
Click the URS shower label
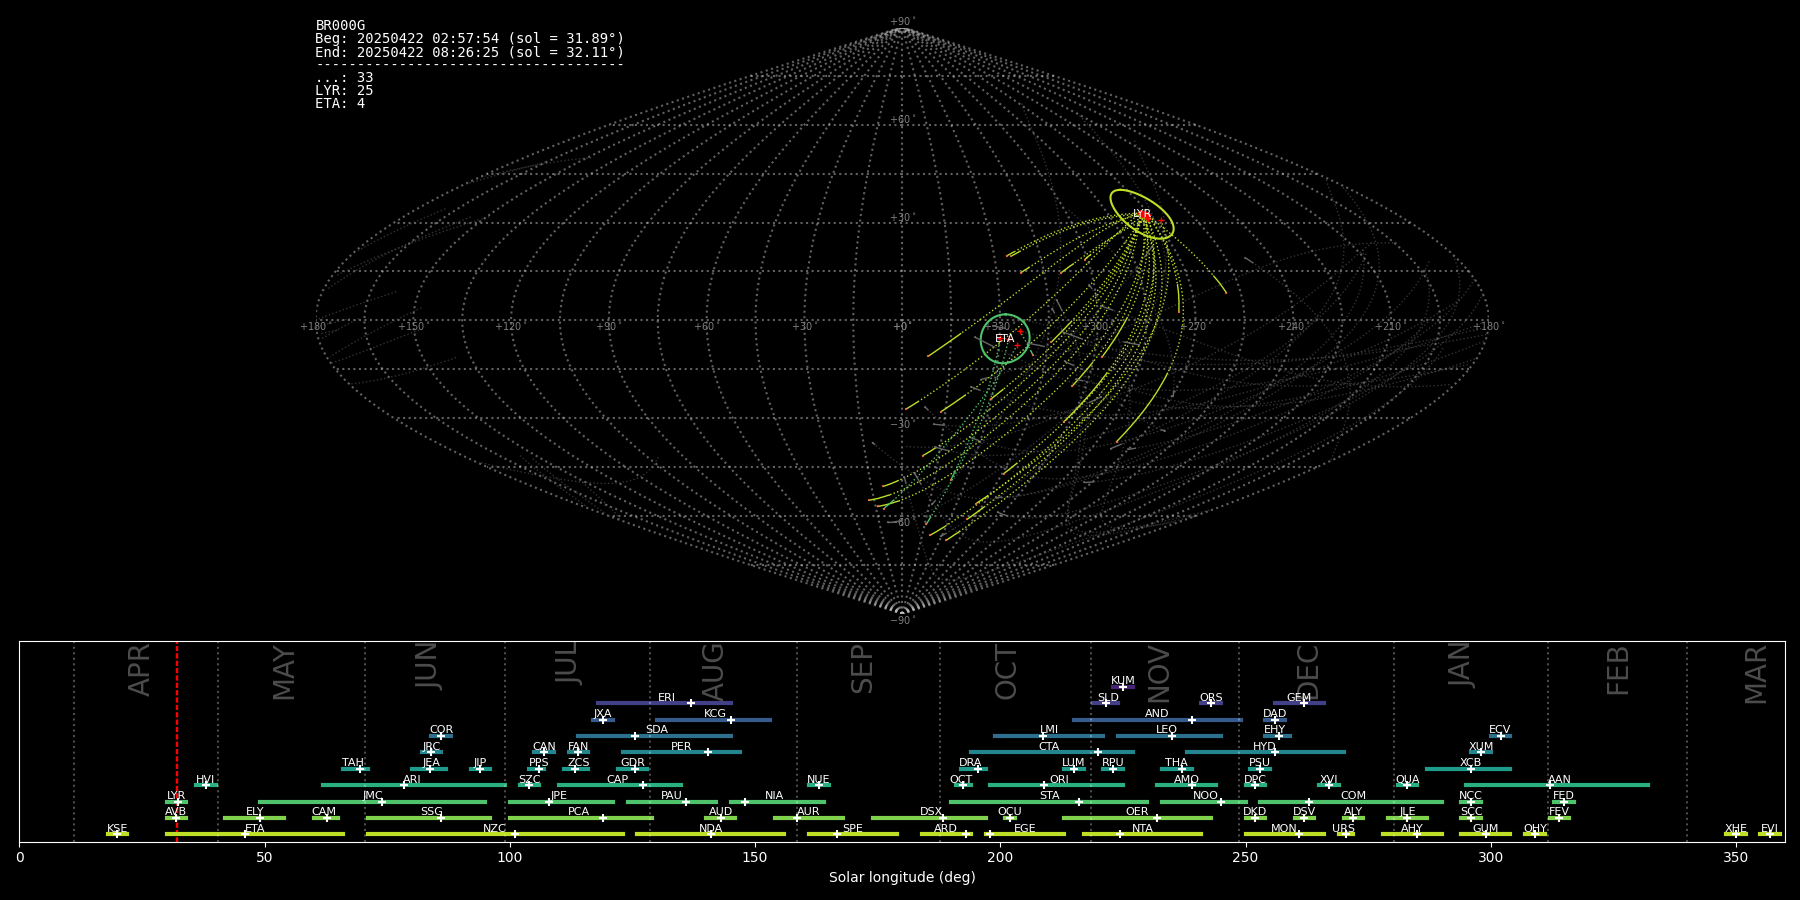pos(1343,829)
